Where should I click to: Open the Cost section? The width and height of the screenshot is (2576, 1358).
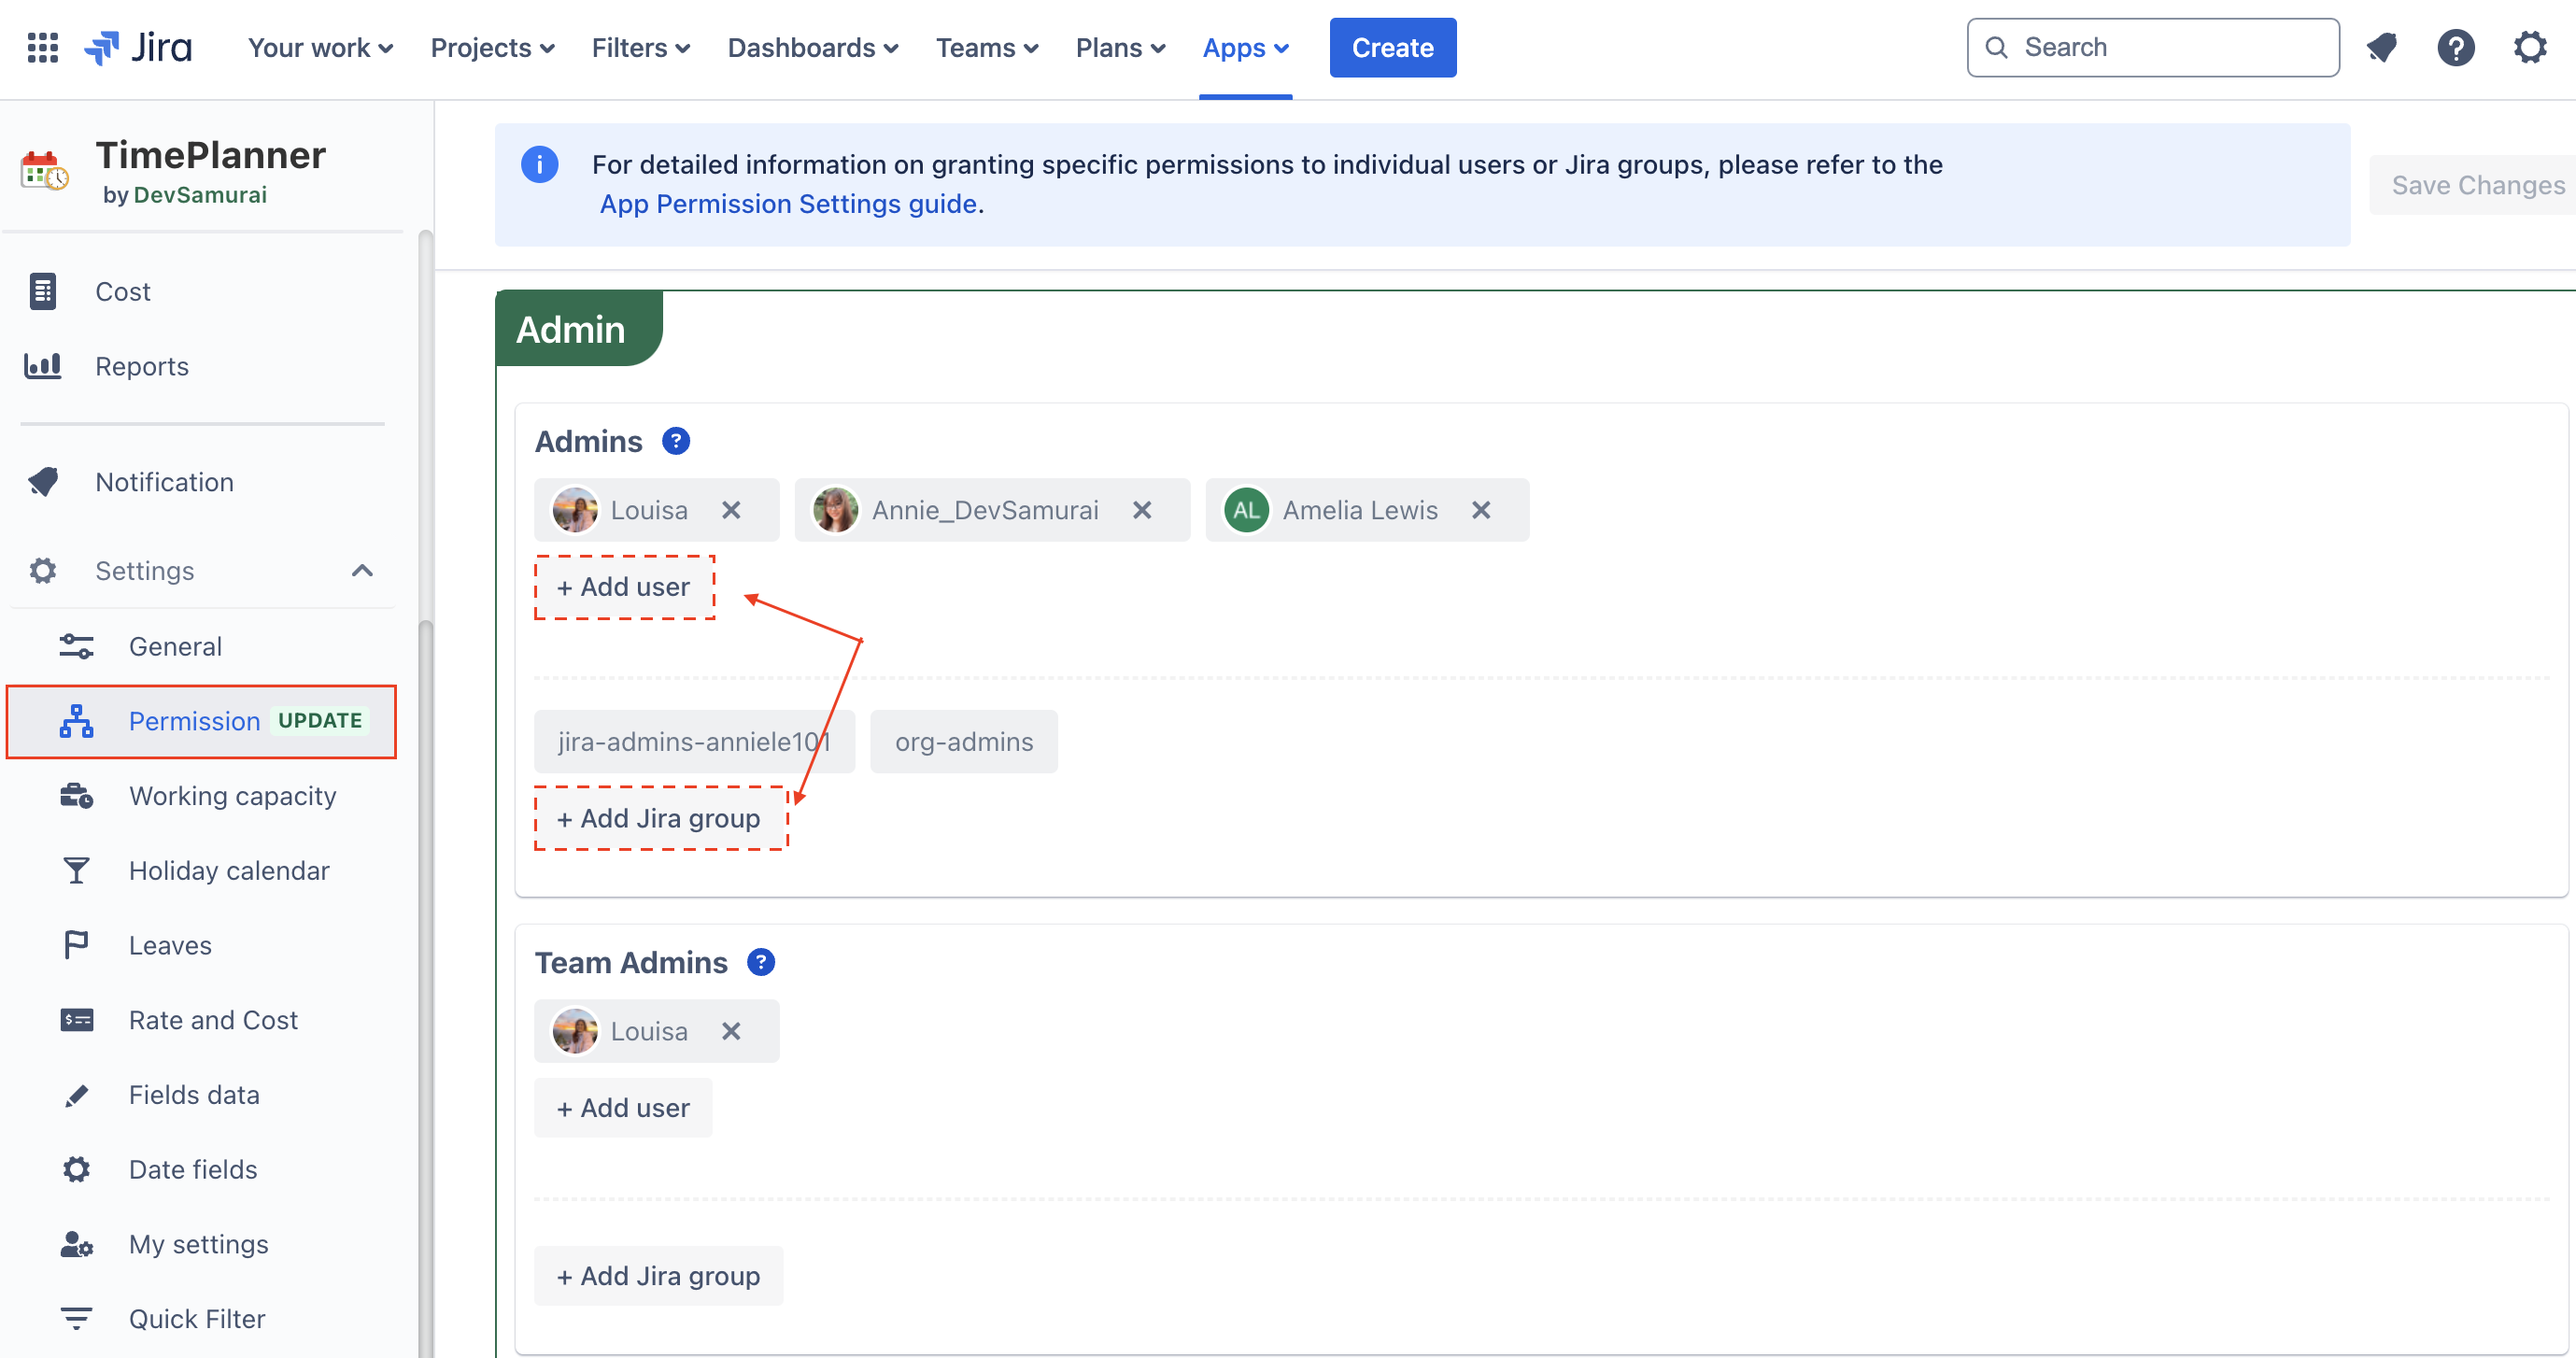tap(122, 290)
